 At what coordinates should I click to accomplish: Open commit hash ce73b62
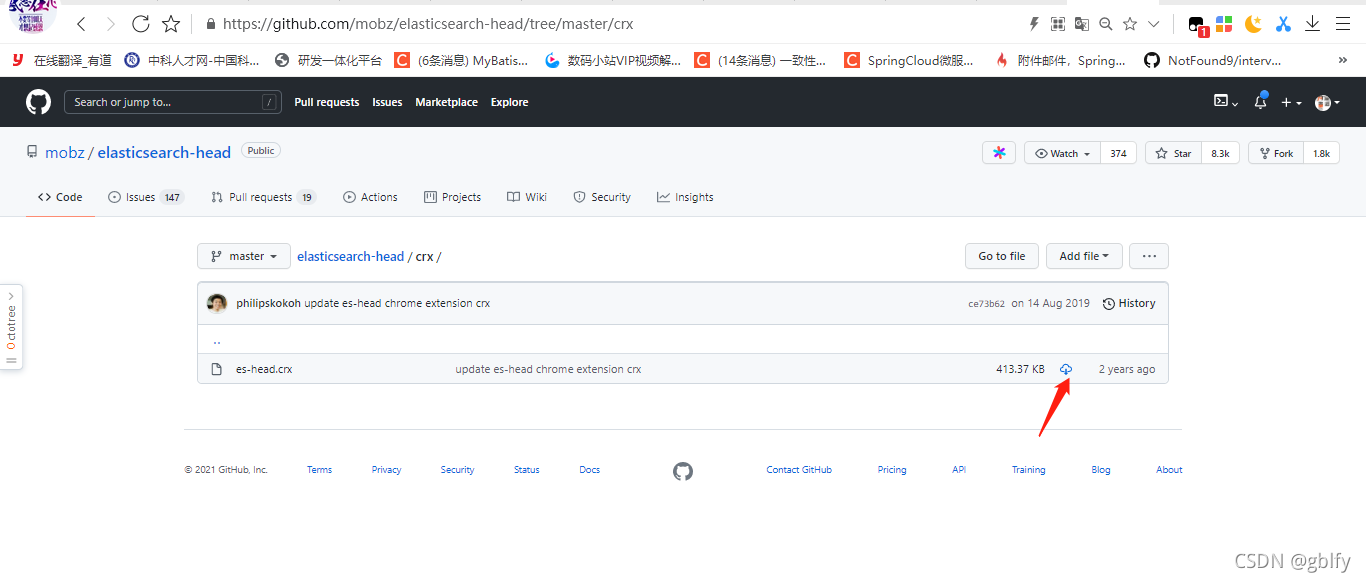986,304
